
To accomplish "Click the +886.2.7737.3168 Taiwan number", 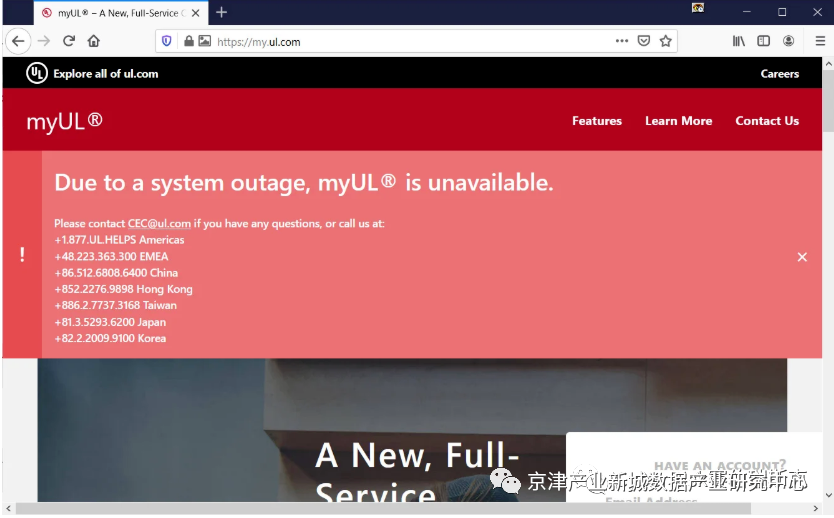I will click(x=115, y=305).
